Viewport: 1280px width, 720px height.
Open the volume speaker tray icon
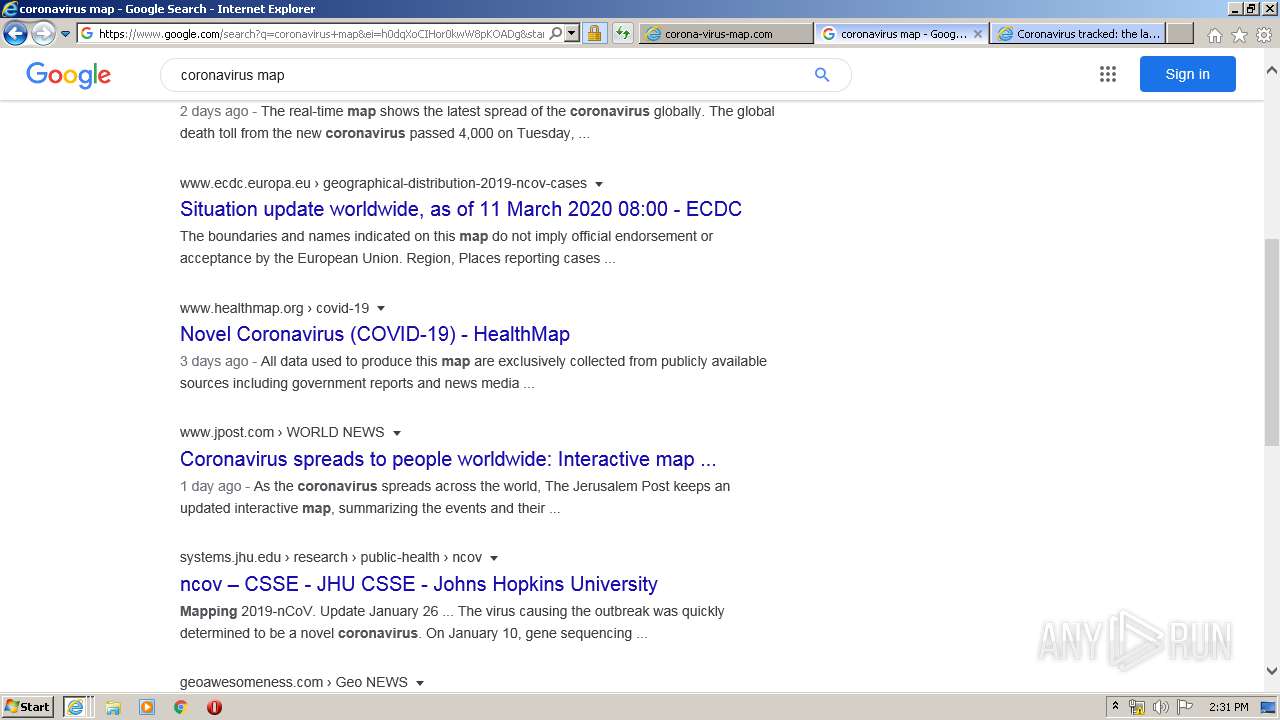[x=1161, y=707]
